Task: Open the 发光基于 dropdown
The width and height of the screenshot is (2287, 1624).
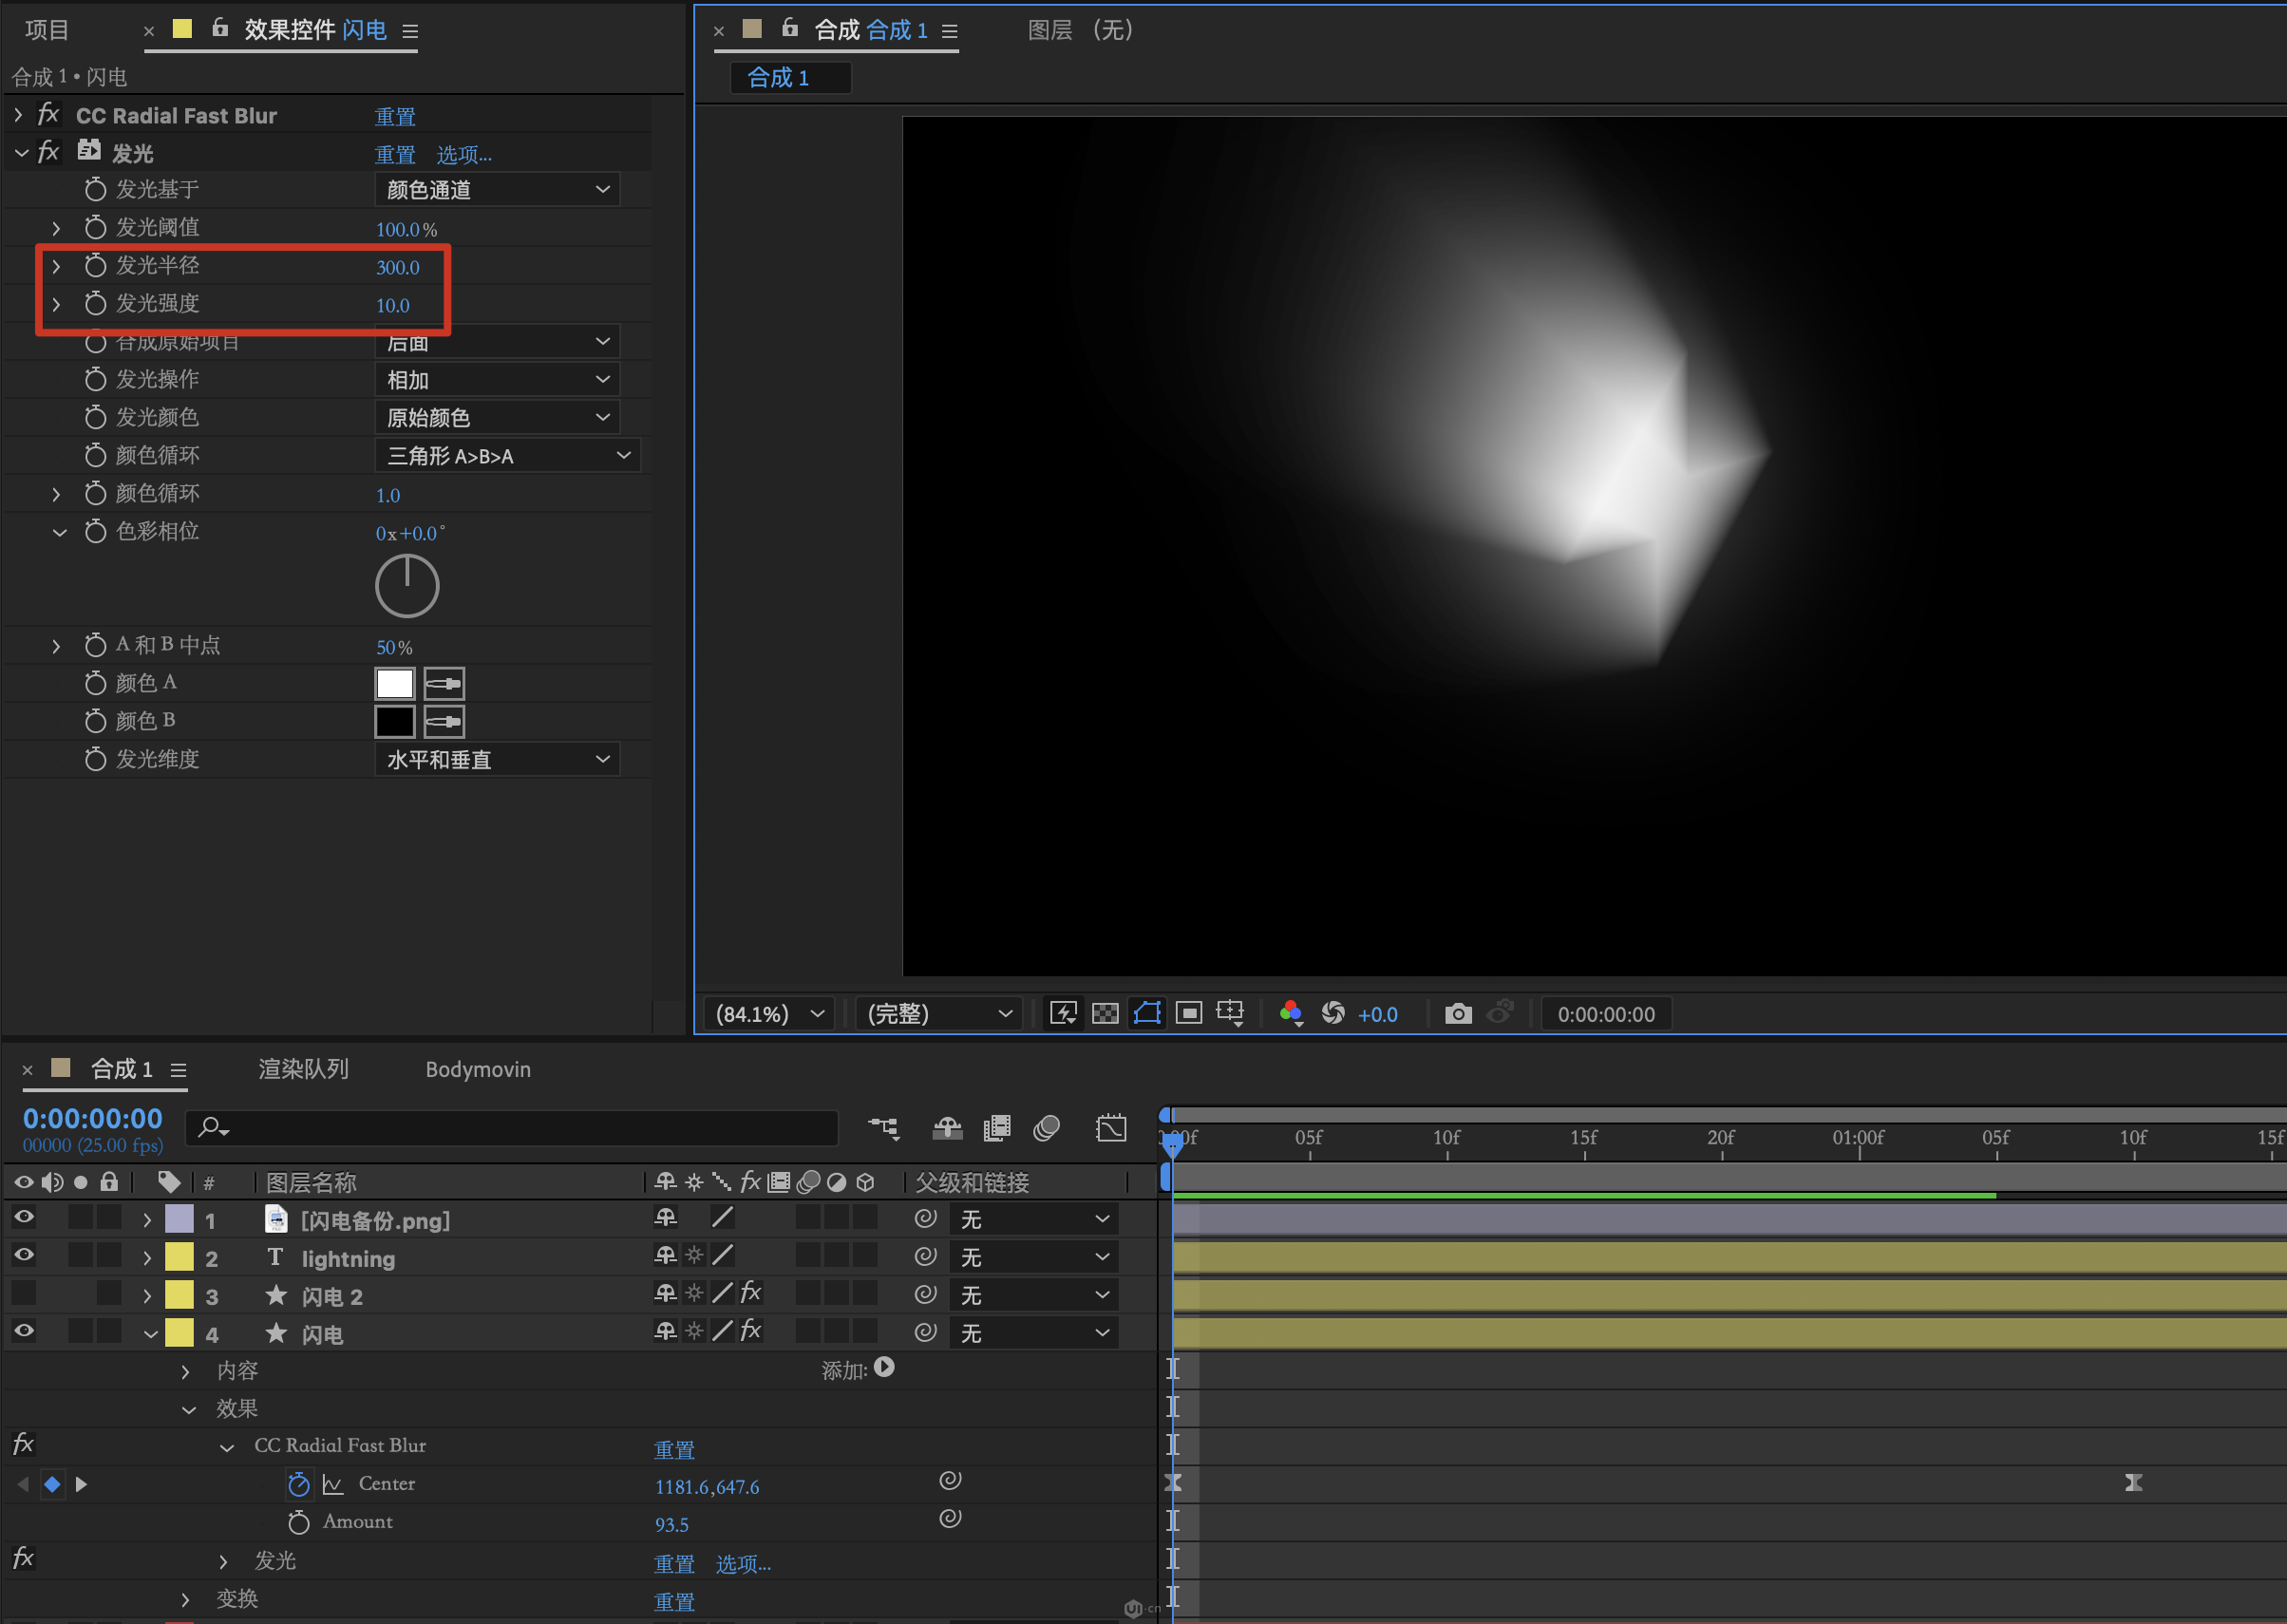Action: pyautogui.click(x=497, y=190)
